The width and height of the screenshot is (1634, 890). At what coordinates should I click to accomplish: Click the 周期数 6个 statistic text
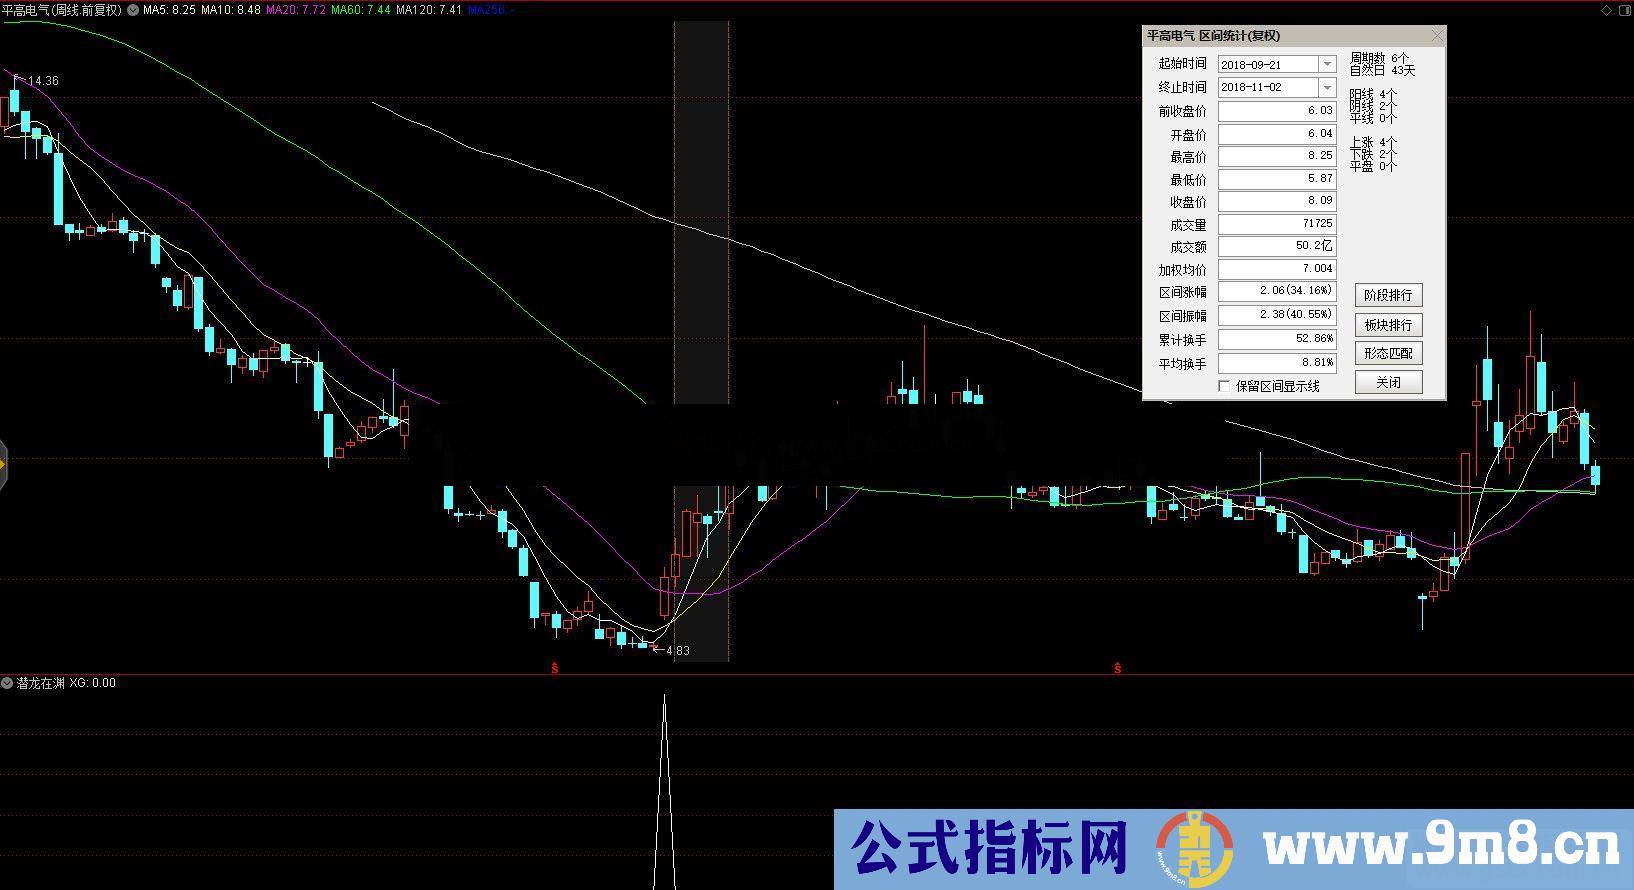pos(1379,59)
